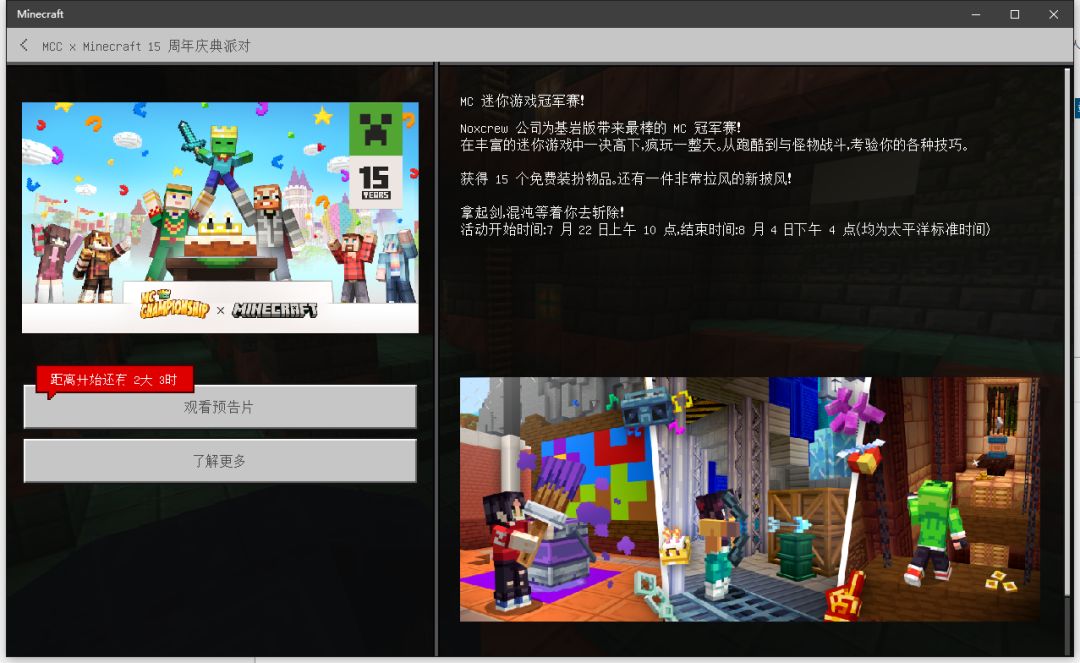Click the line 获得 15 个免费装扮物品
The image size is (1080, 663).
pyautogui.click(x=625, y=179)
